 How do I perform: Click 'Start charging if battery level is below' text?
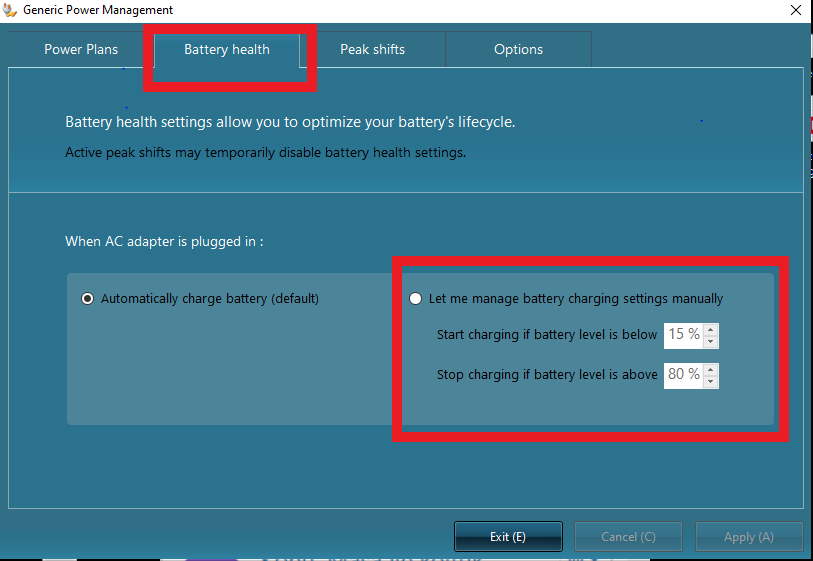546,335
